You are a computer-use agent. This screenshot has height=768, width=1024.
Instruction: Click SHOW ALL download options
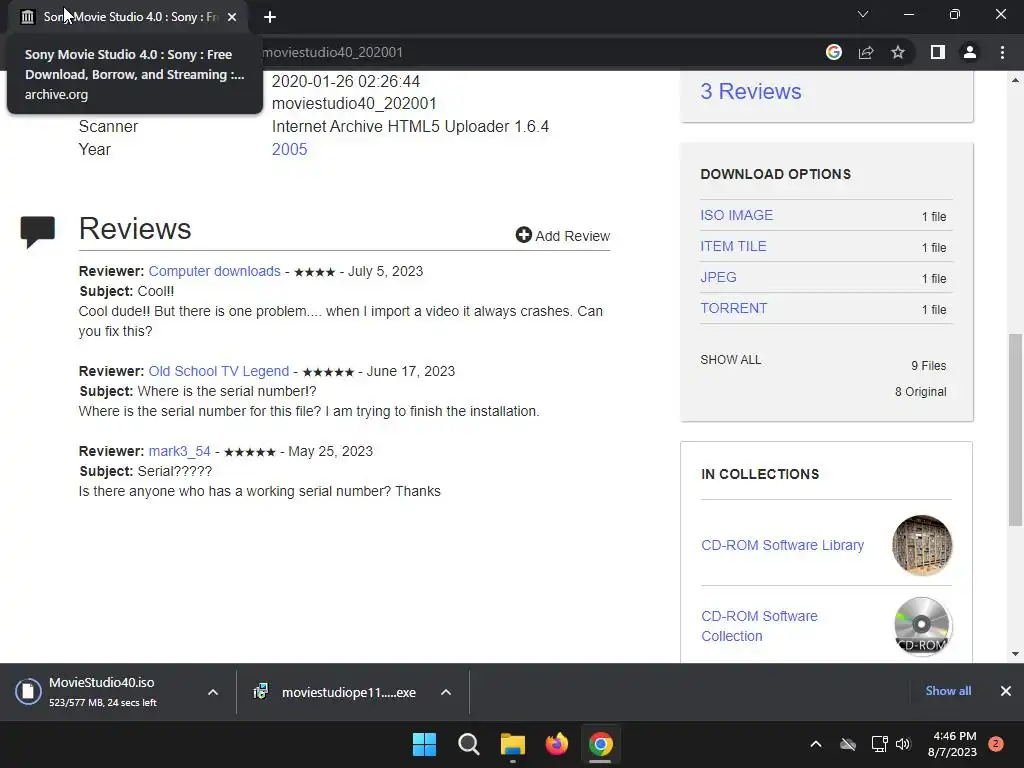click(x=731, y=360)
